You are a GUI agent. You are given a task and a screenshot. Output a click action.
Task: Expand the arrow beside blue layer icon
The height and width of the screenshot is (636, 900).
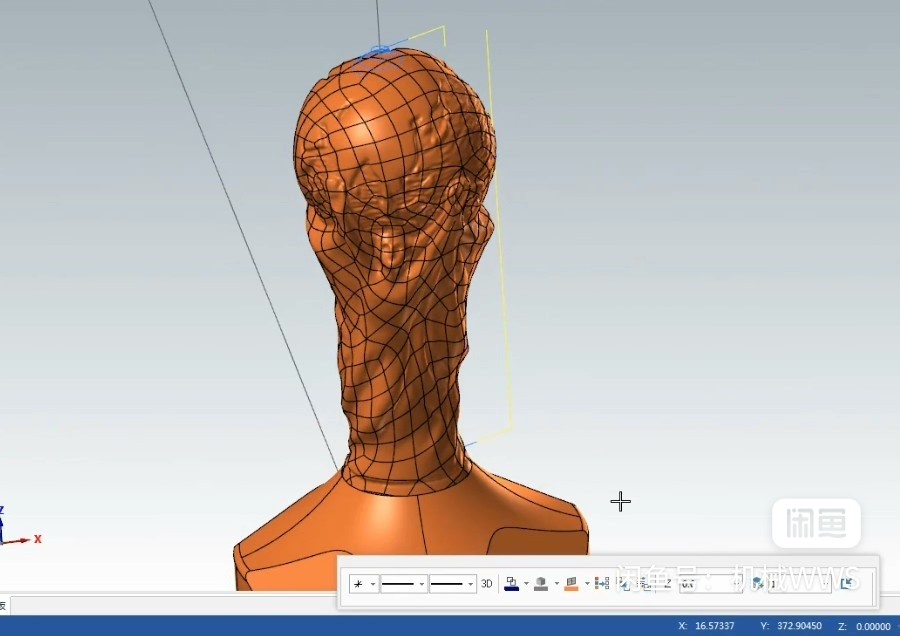tap(526, 584)
